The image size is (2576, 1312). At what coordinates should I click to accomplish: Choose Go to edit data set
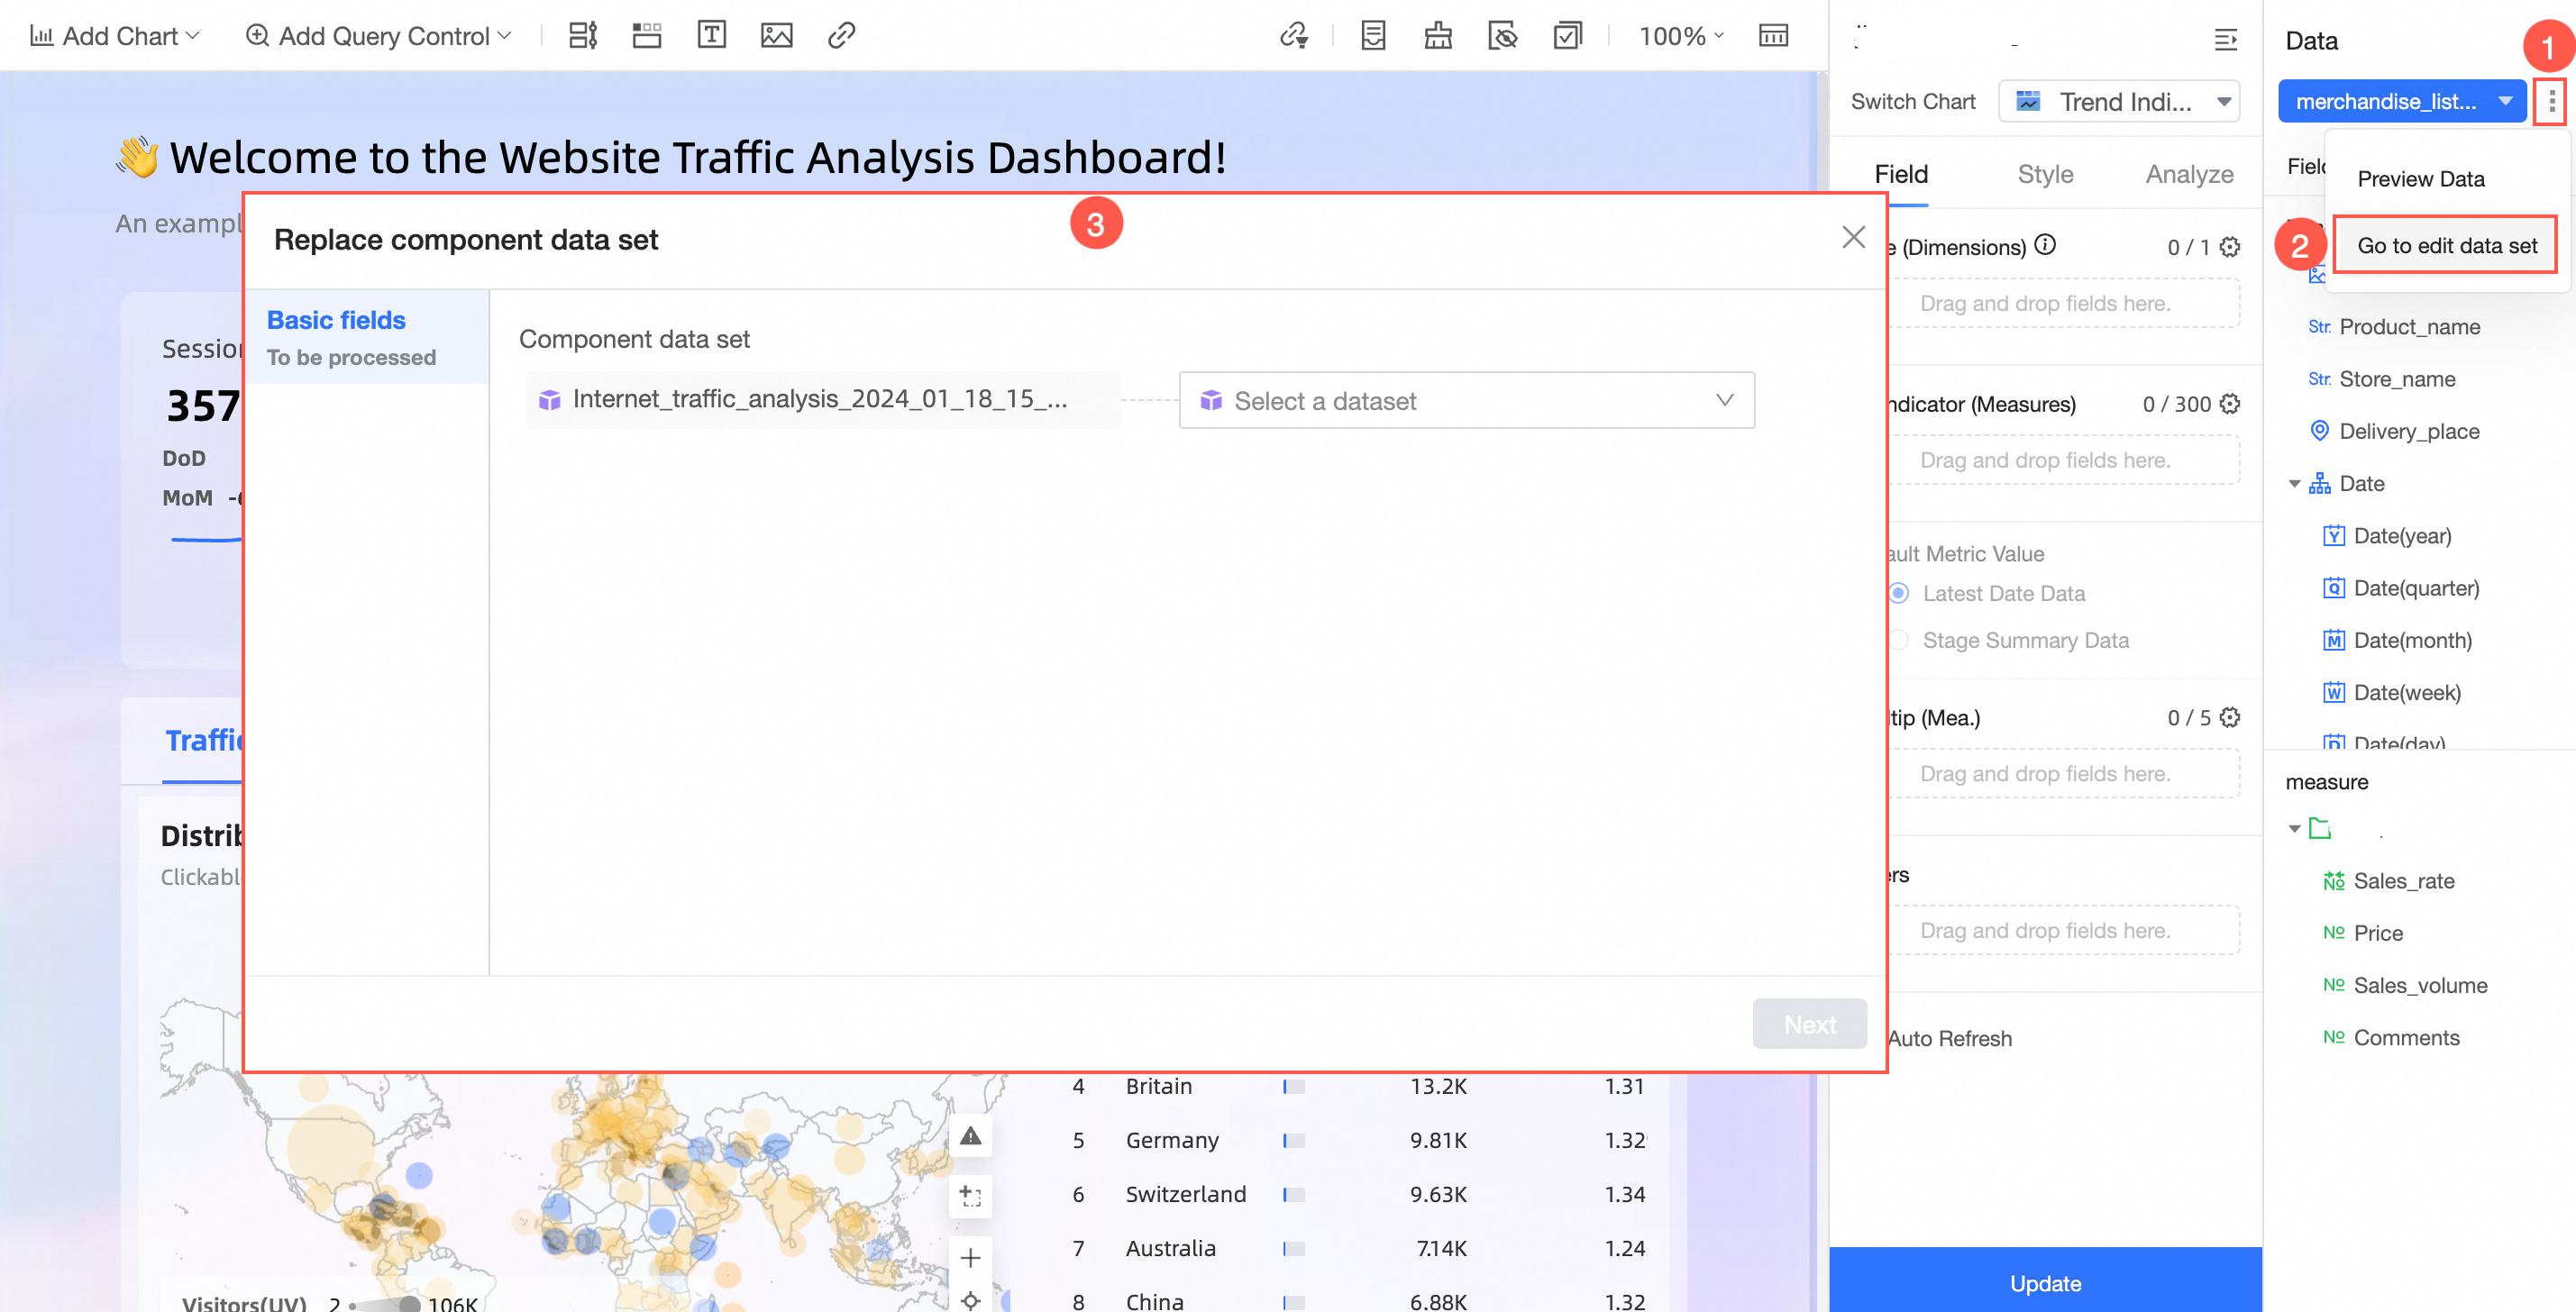click(2446, 245)
